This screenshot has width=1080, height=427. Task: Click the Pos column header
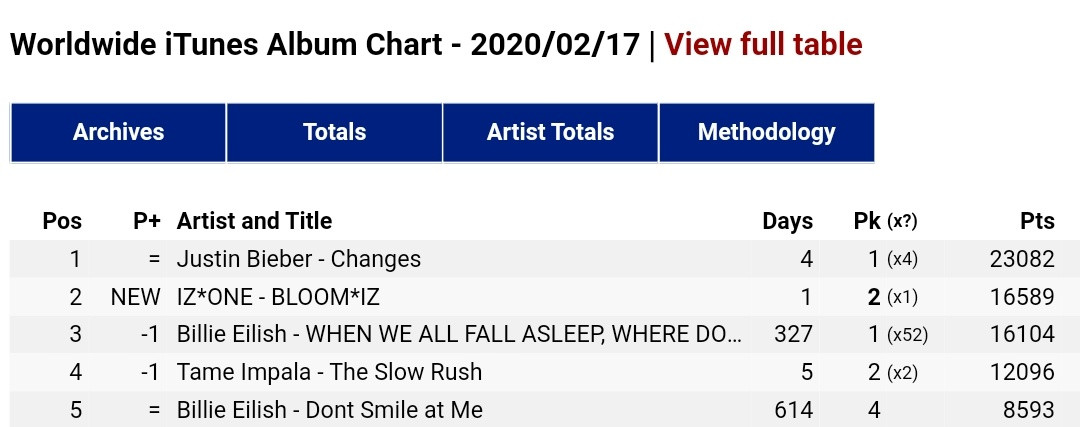tap(62, 221)
